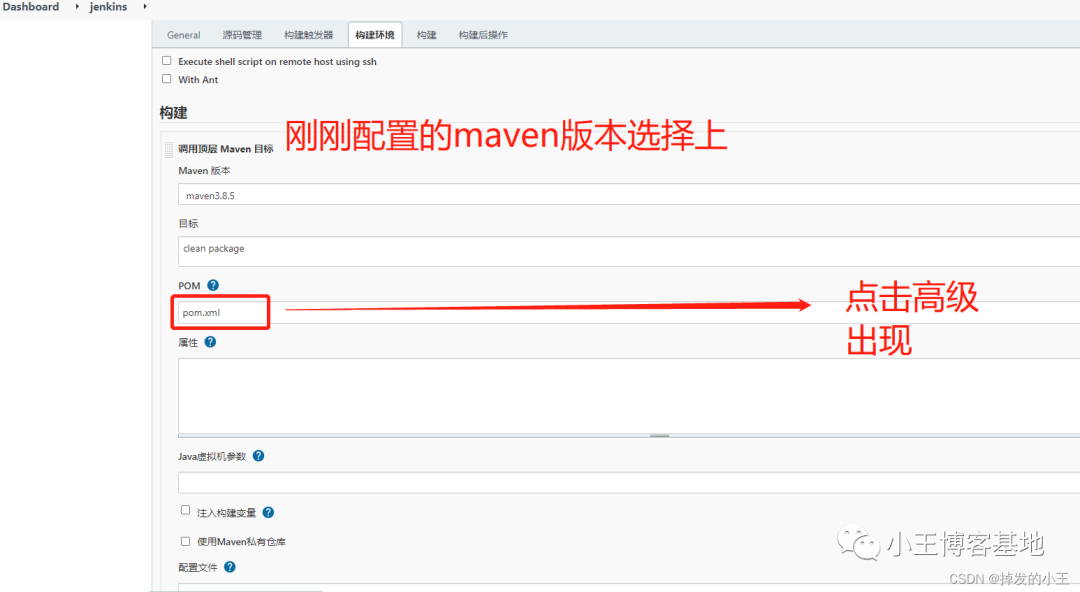Open the help icon next to POM

213,285
